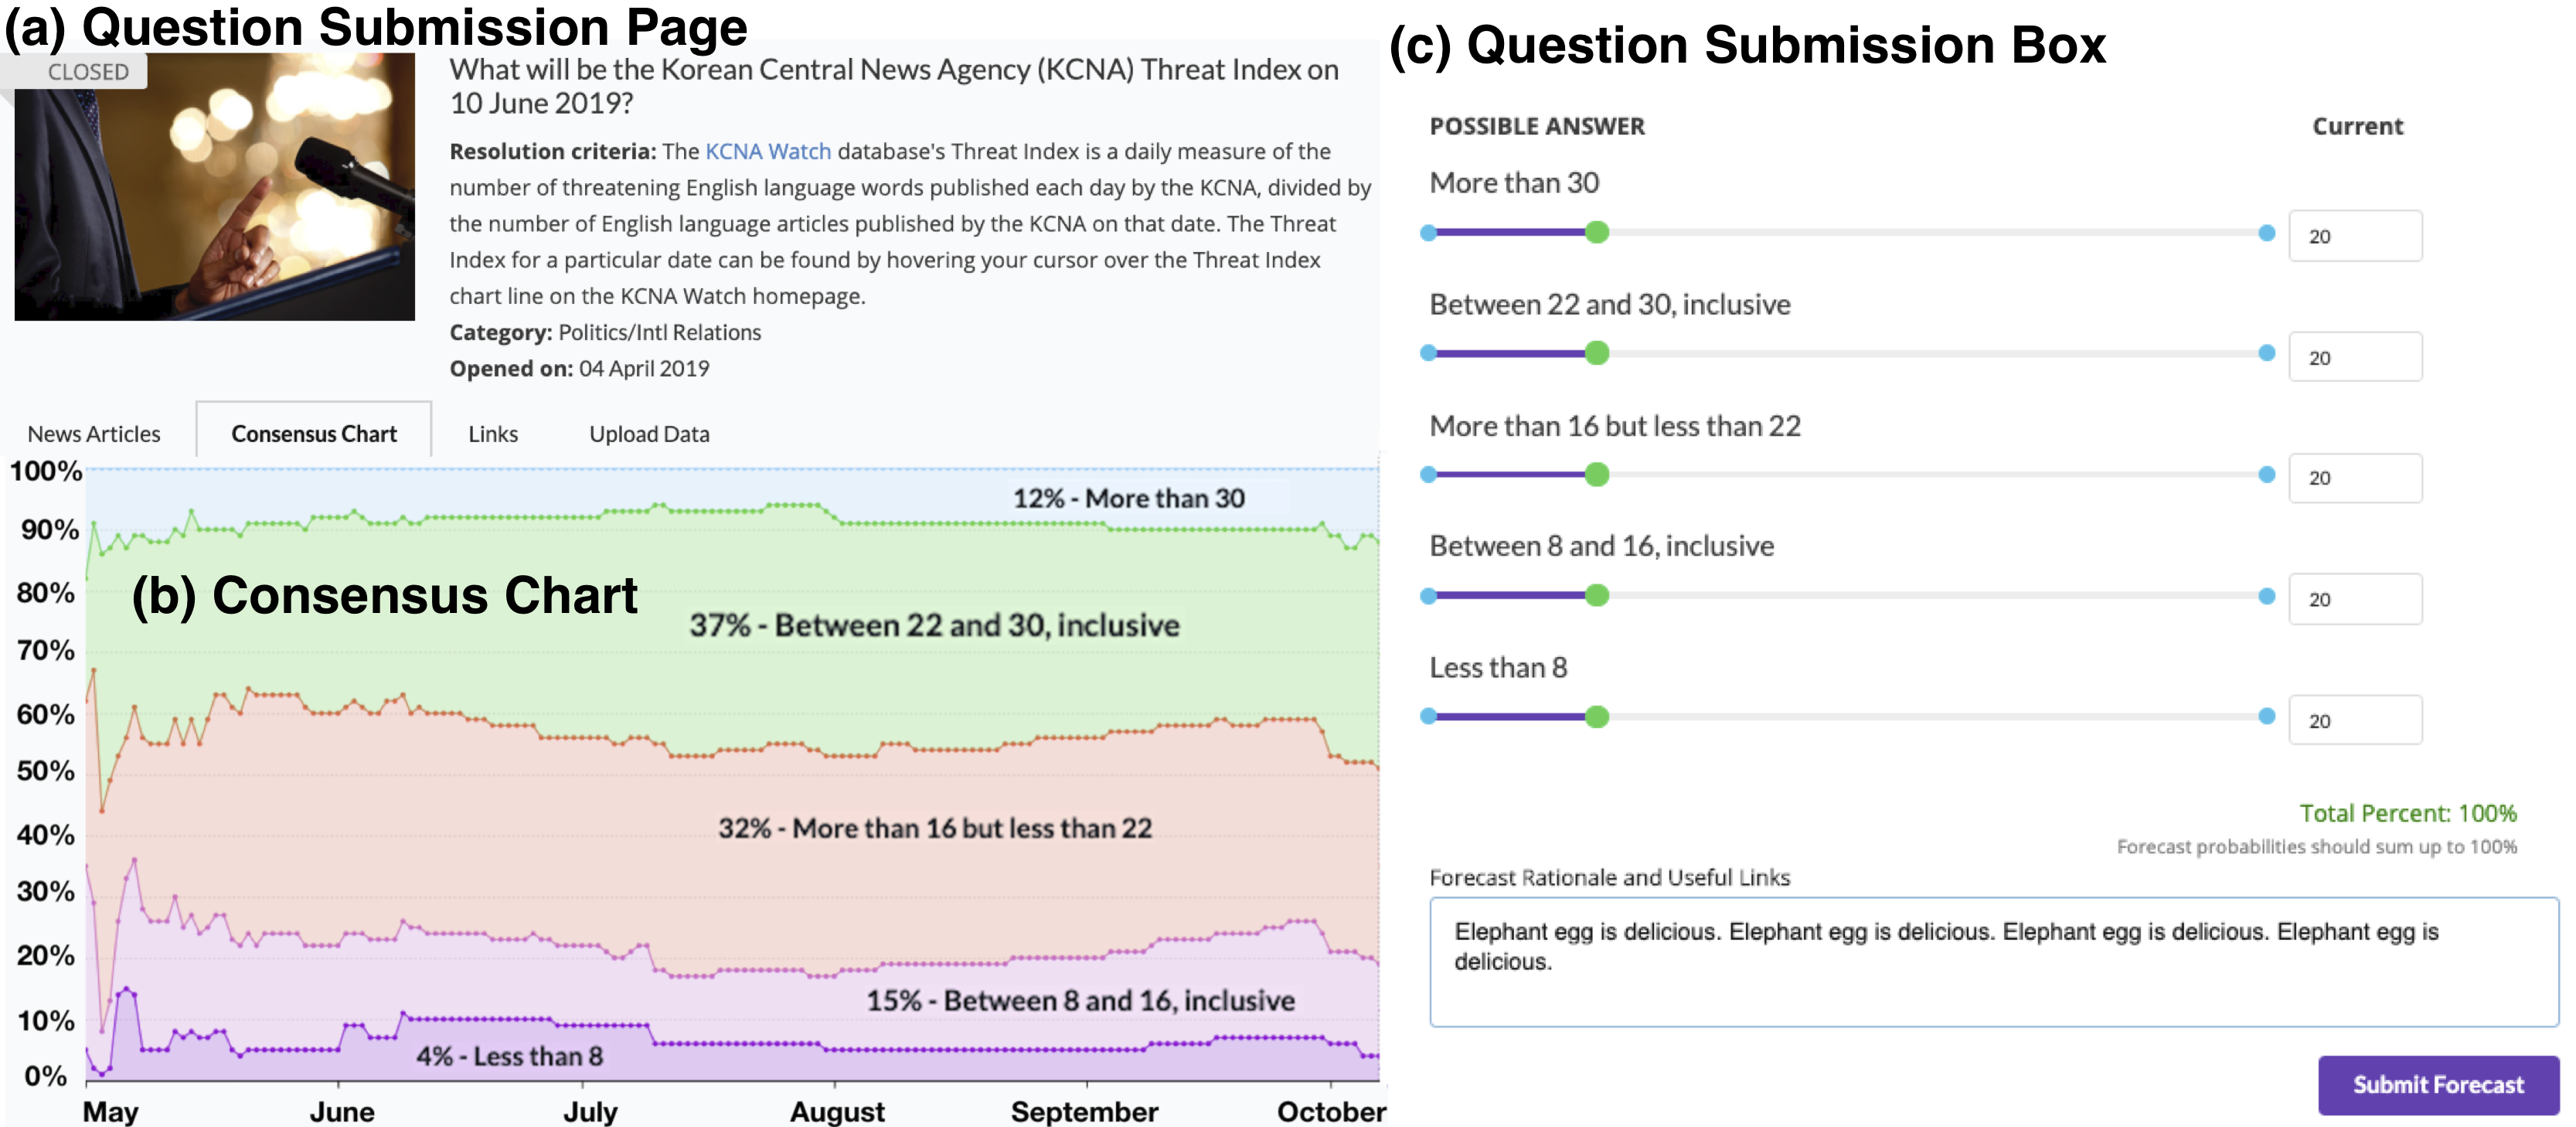Click the Less than 8 slider handle

[x=1597, y=717]
